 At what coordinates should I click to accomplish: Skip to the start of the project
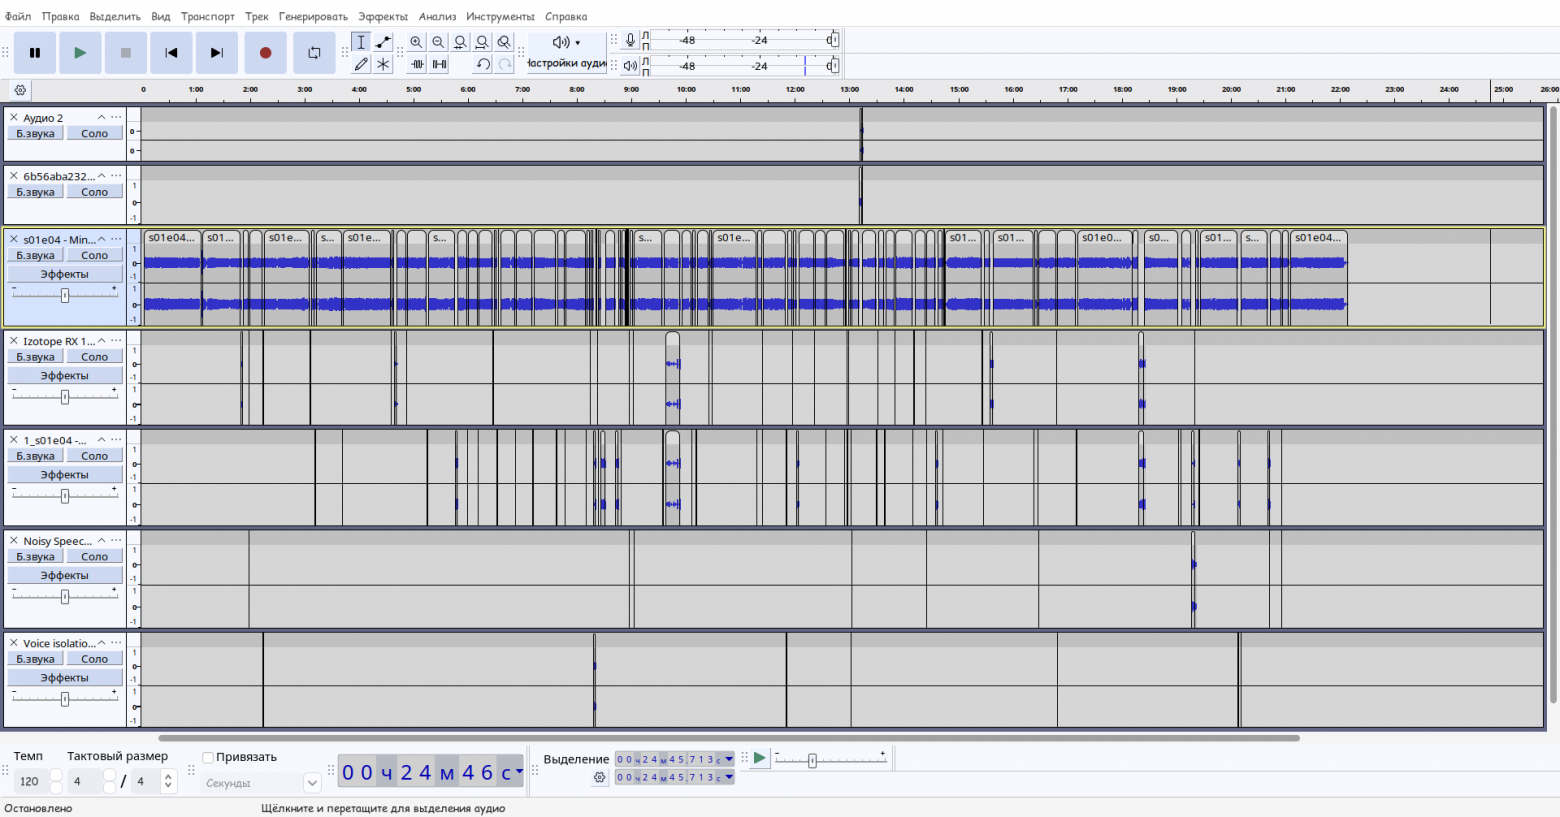point(171,53)
